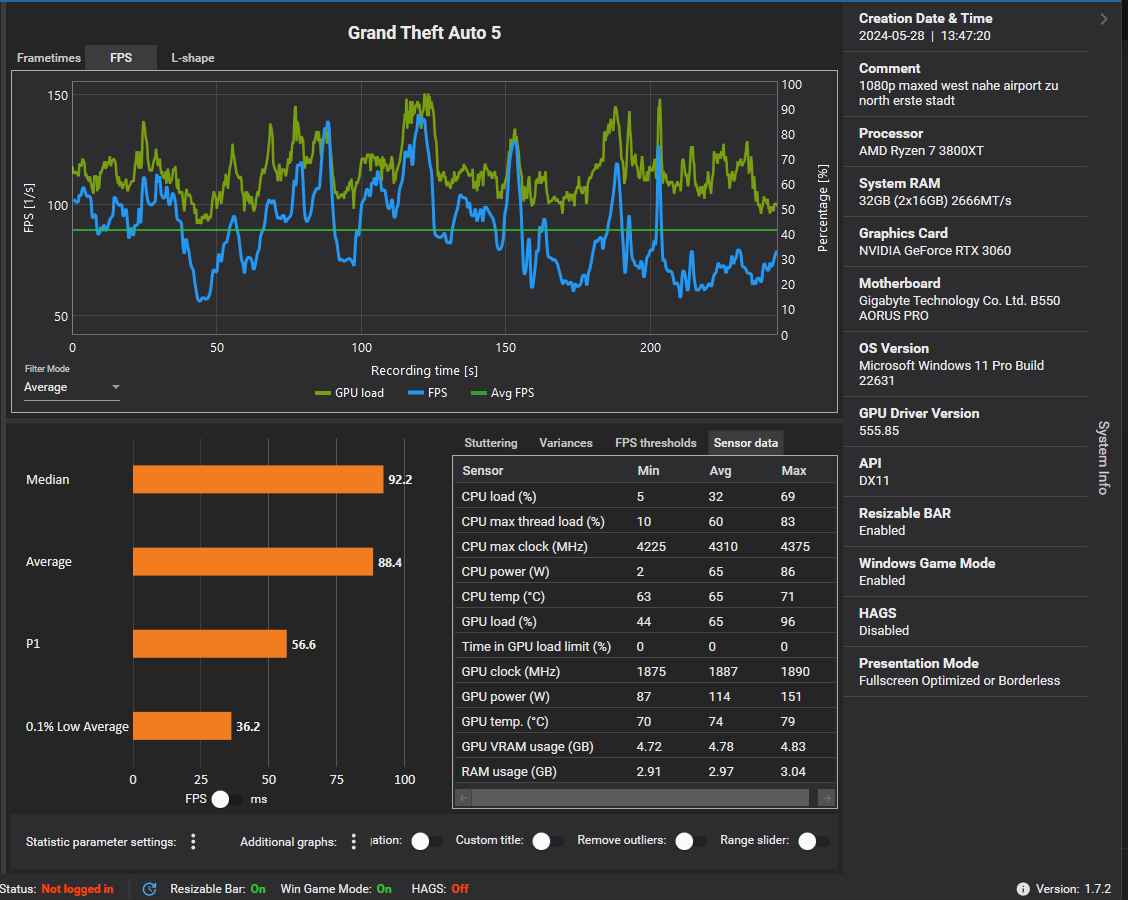Click the Version 1.7.2 label
1128x900 pixels.
click(x=1073, y=889)
